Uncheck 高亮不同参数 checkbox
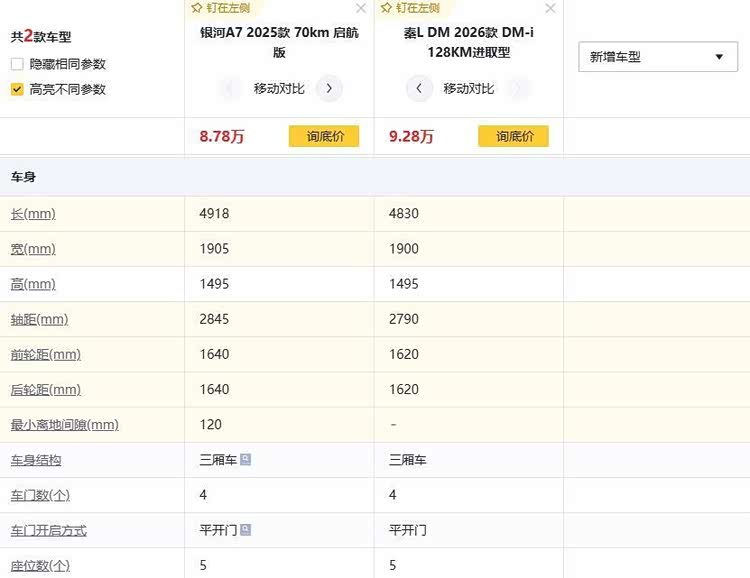 point(17,89)
